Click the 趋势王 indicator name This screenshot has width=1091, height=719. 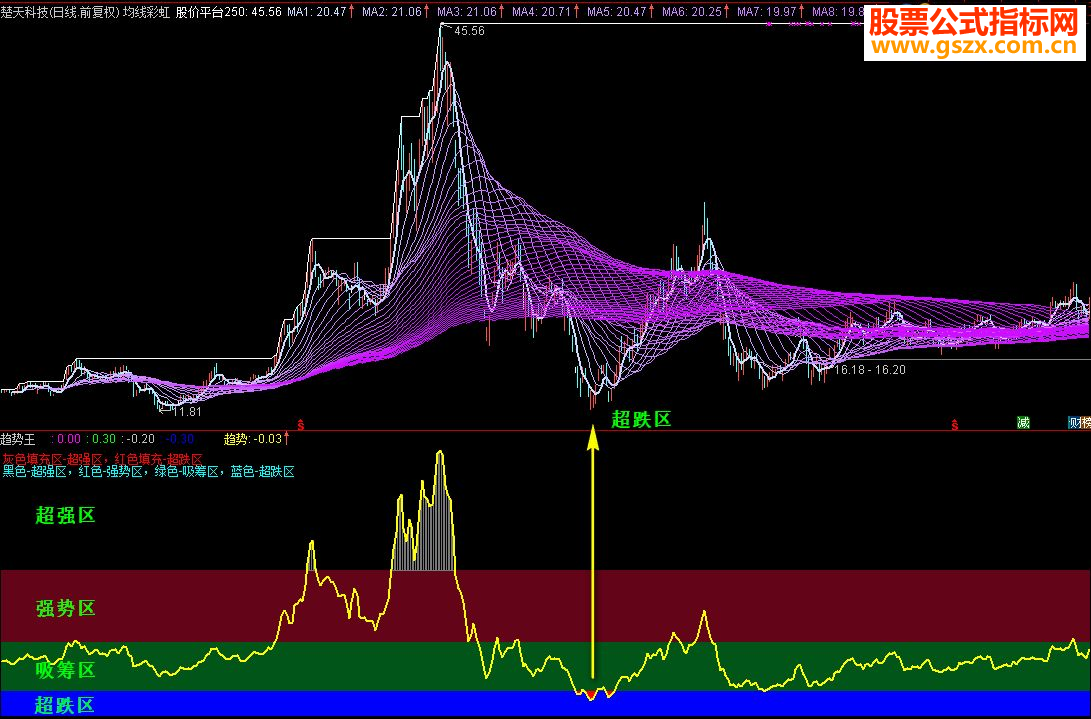coord(18,439)
